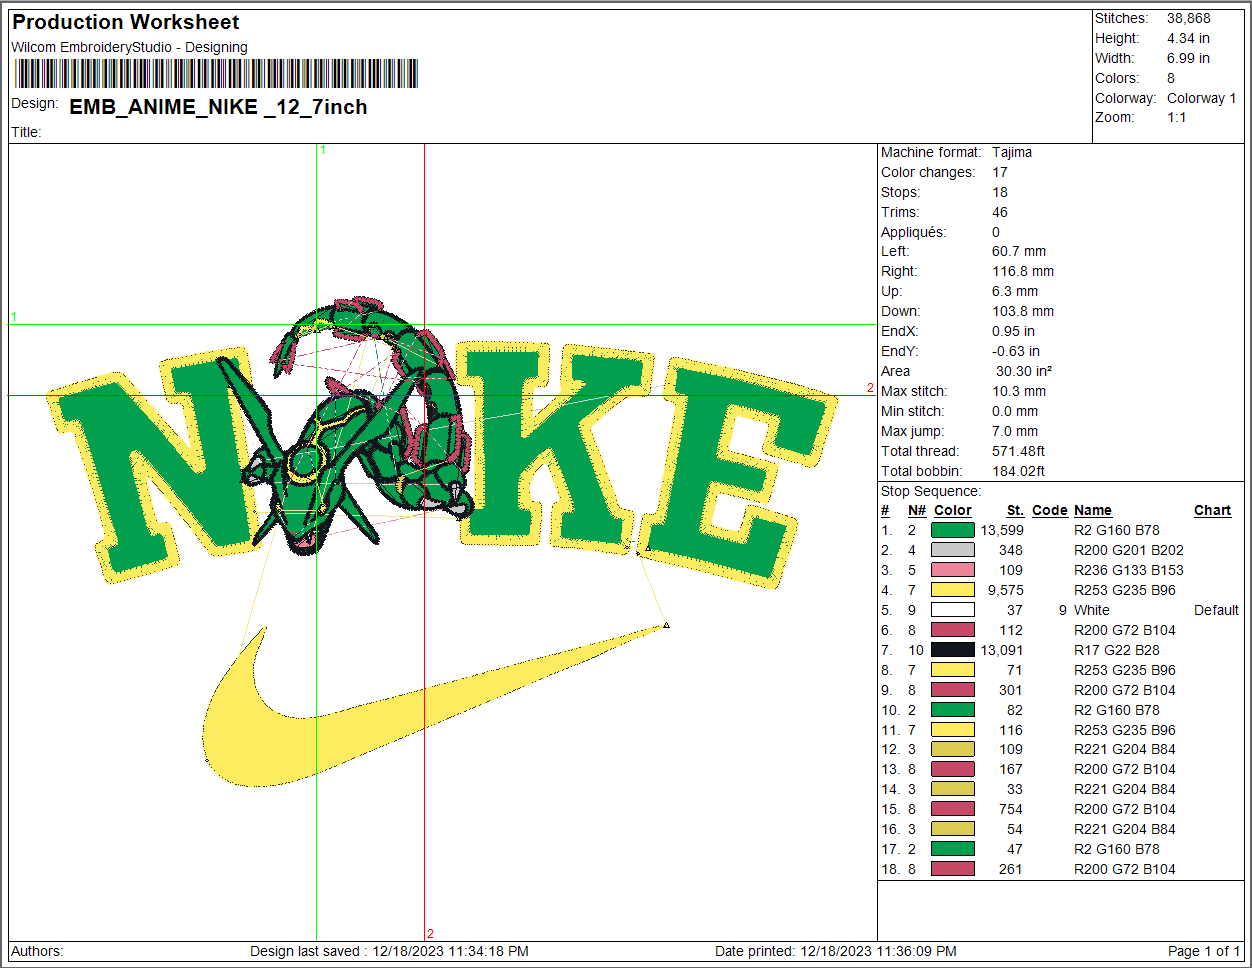The width and height of the screenshot is (1252, 968).
Task: Click the black swatch in stop row 7
Action: pos(952,650)
